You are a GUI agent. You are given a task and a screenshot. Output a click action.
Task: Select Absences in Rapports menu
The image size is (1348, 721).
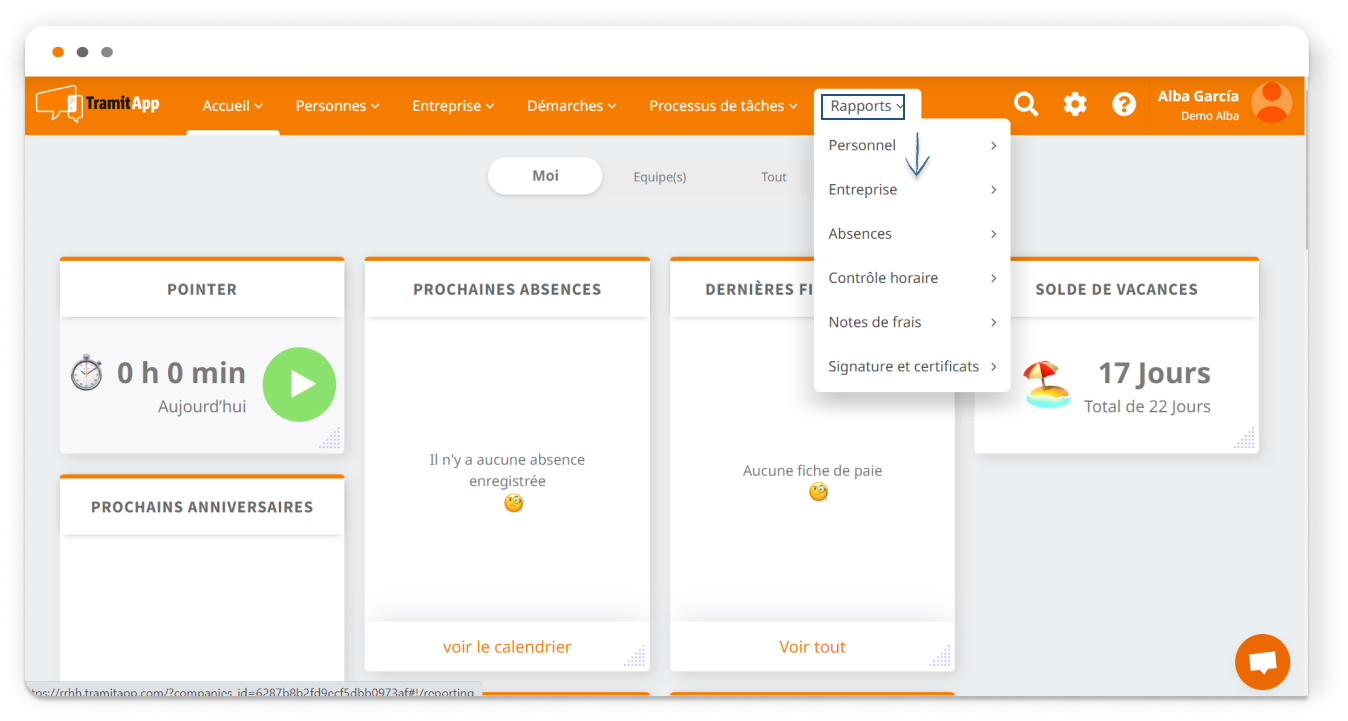(x=860, y=234)
